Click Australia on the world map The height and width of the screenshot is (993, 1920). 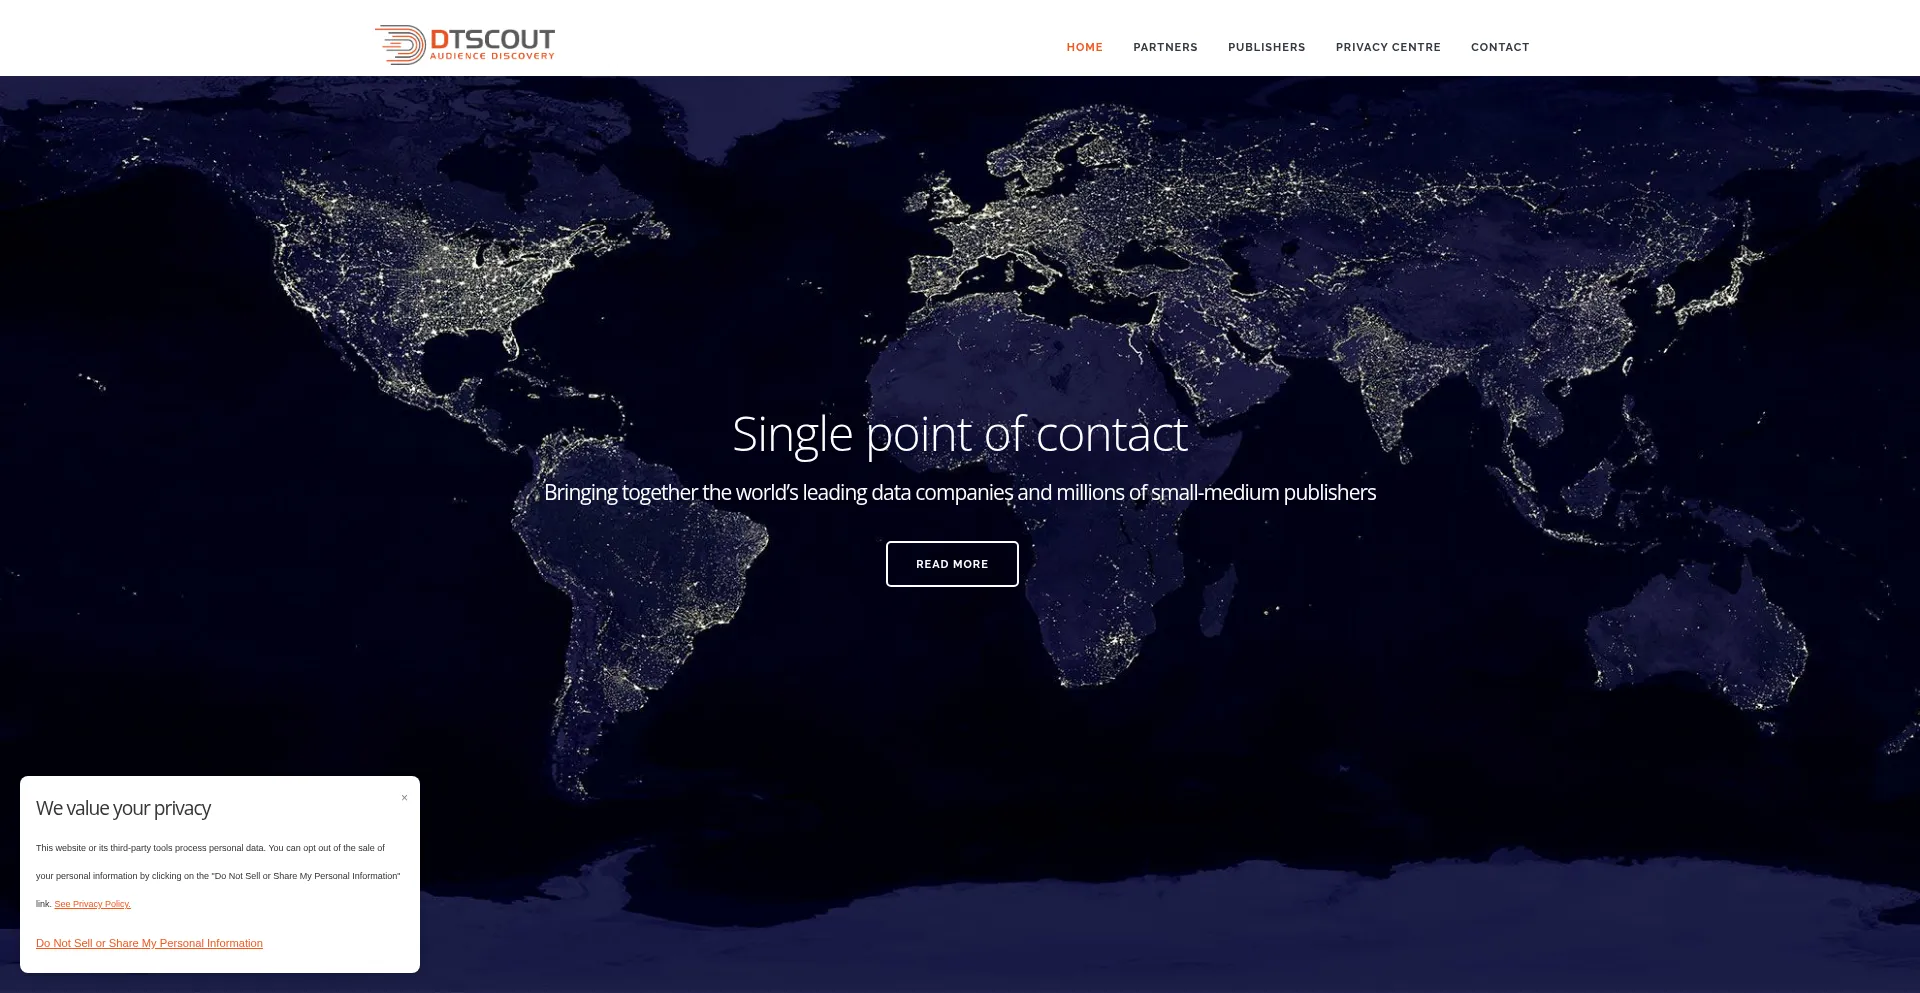coord(1690,640)
